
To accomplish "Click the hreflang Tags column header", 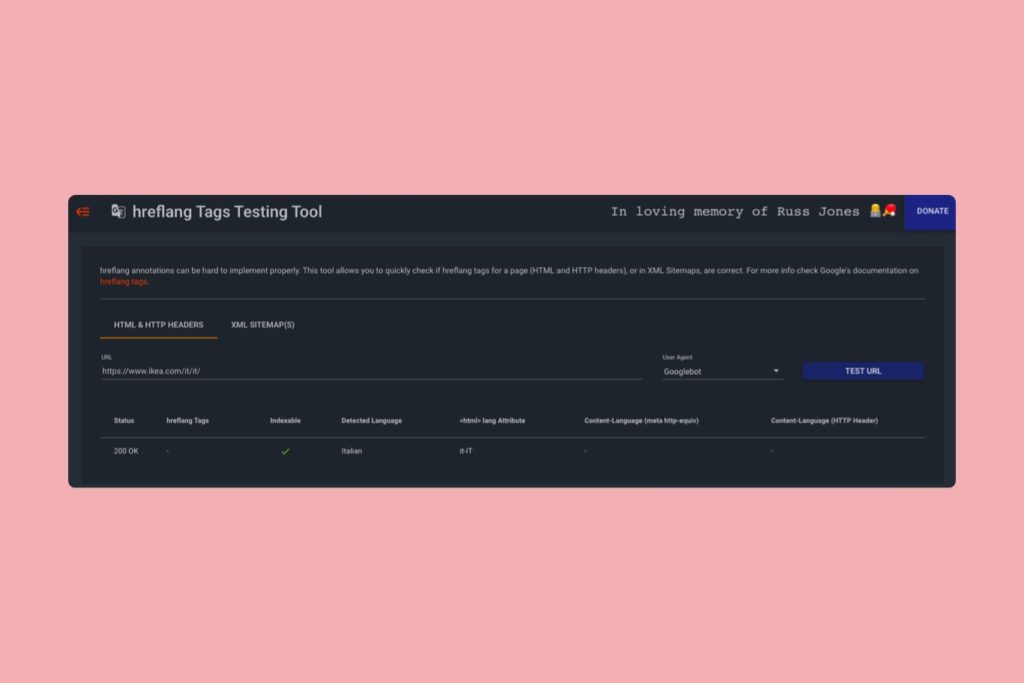I will (187, 421).
